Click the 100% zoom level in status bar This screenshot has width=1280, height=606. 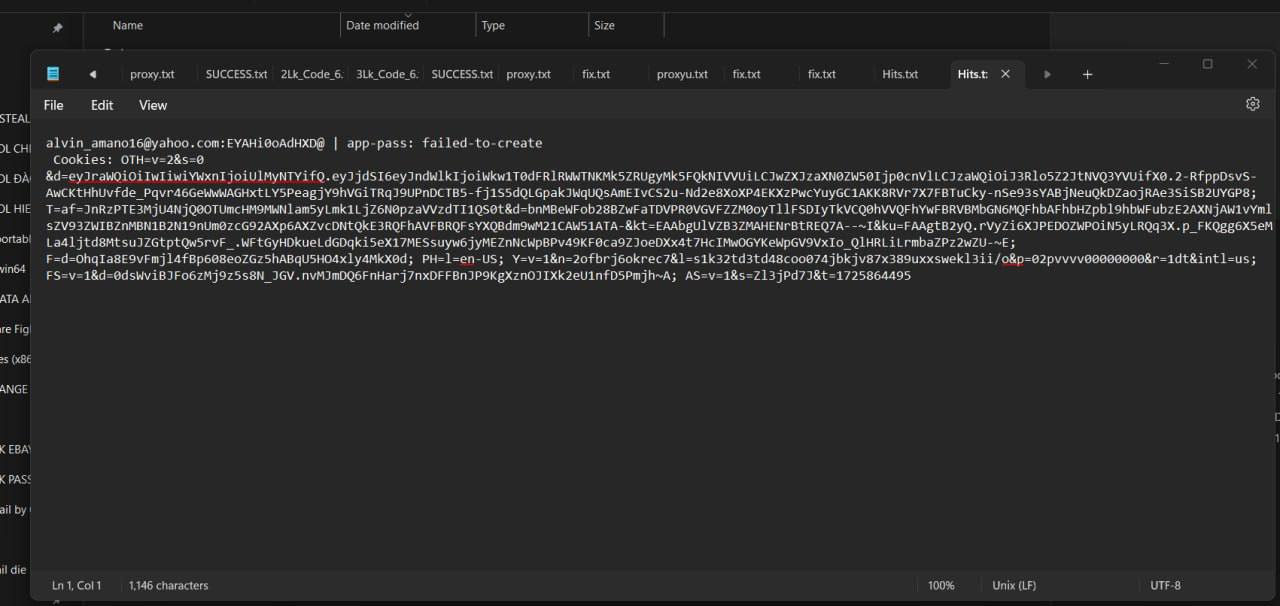click(941, 585)
